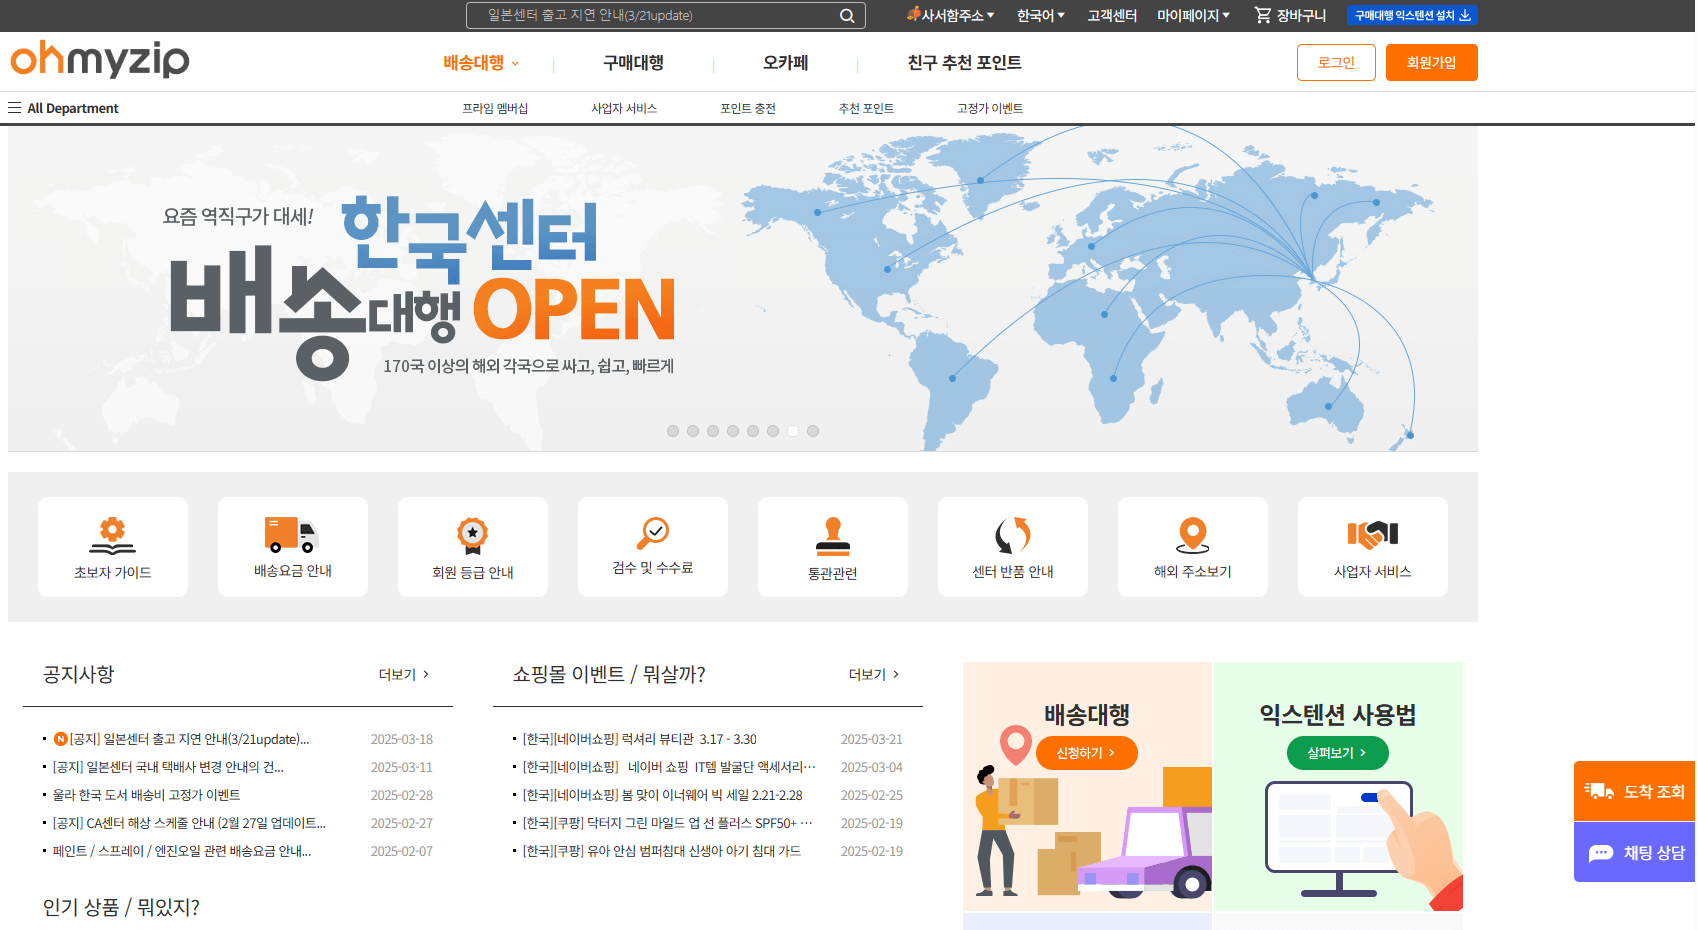Click the 통관관련 customs icon
Screen dimensions: 1698x930
point(832,546)
